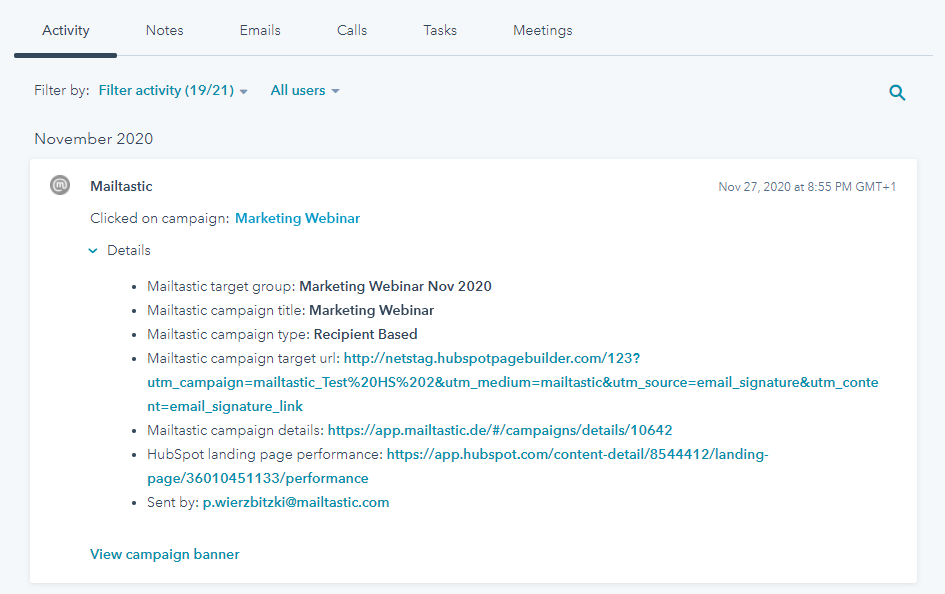The width and height of the screenshot is (945, 594).
Task: Click the Filter by: label
Action: (61, 90)
